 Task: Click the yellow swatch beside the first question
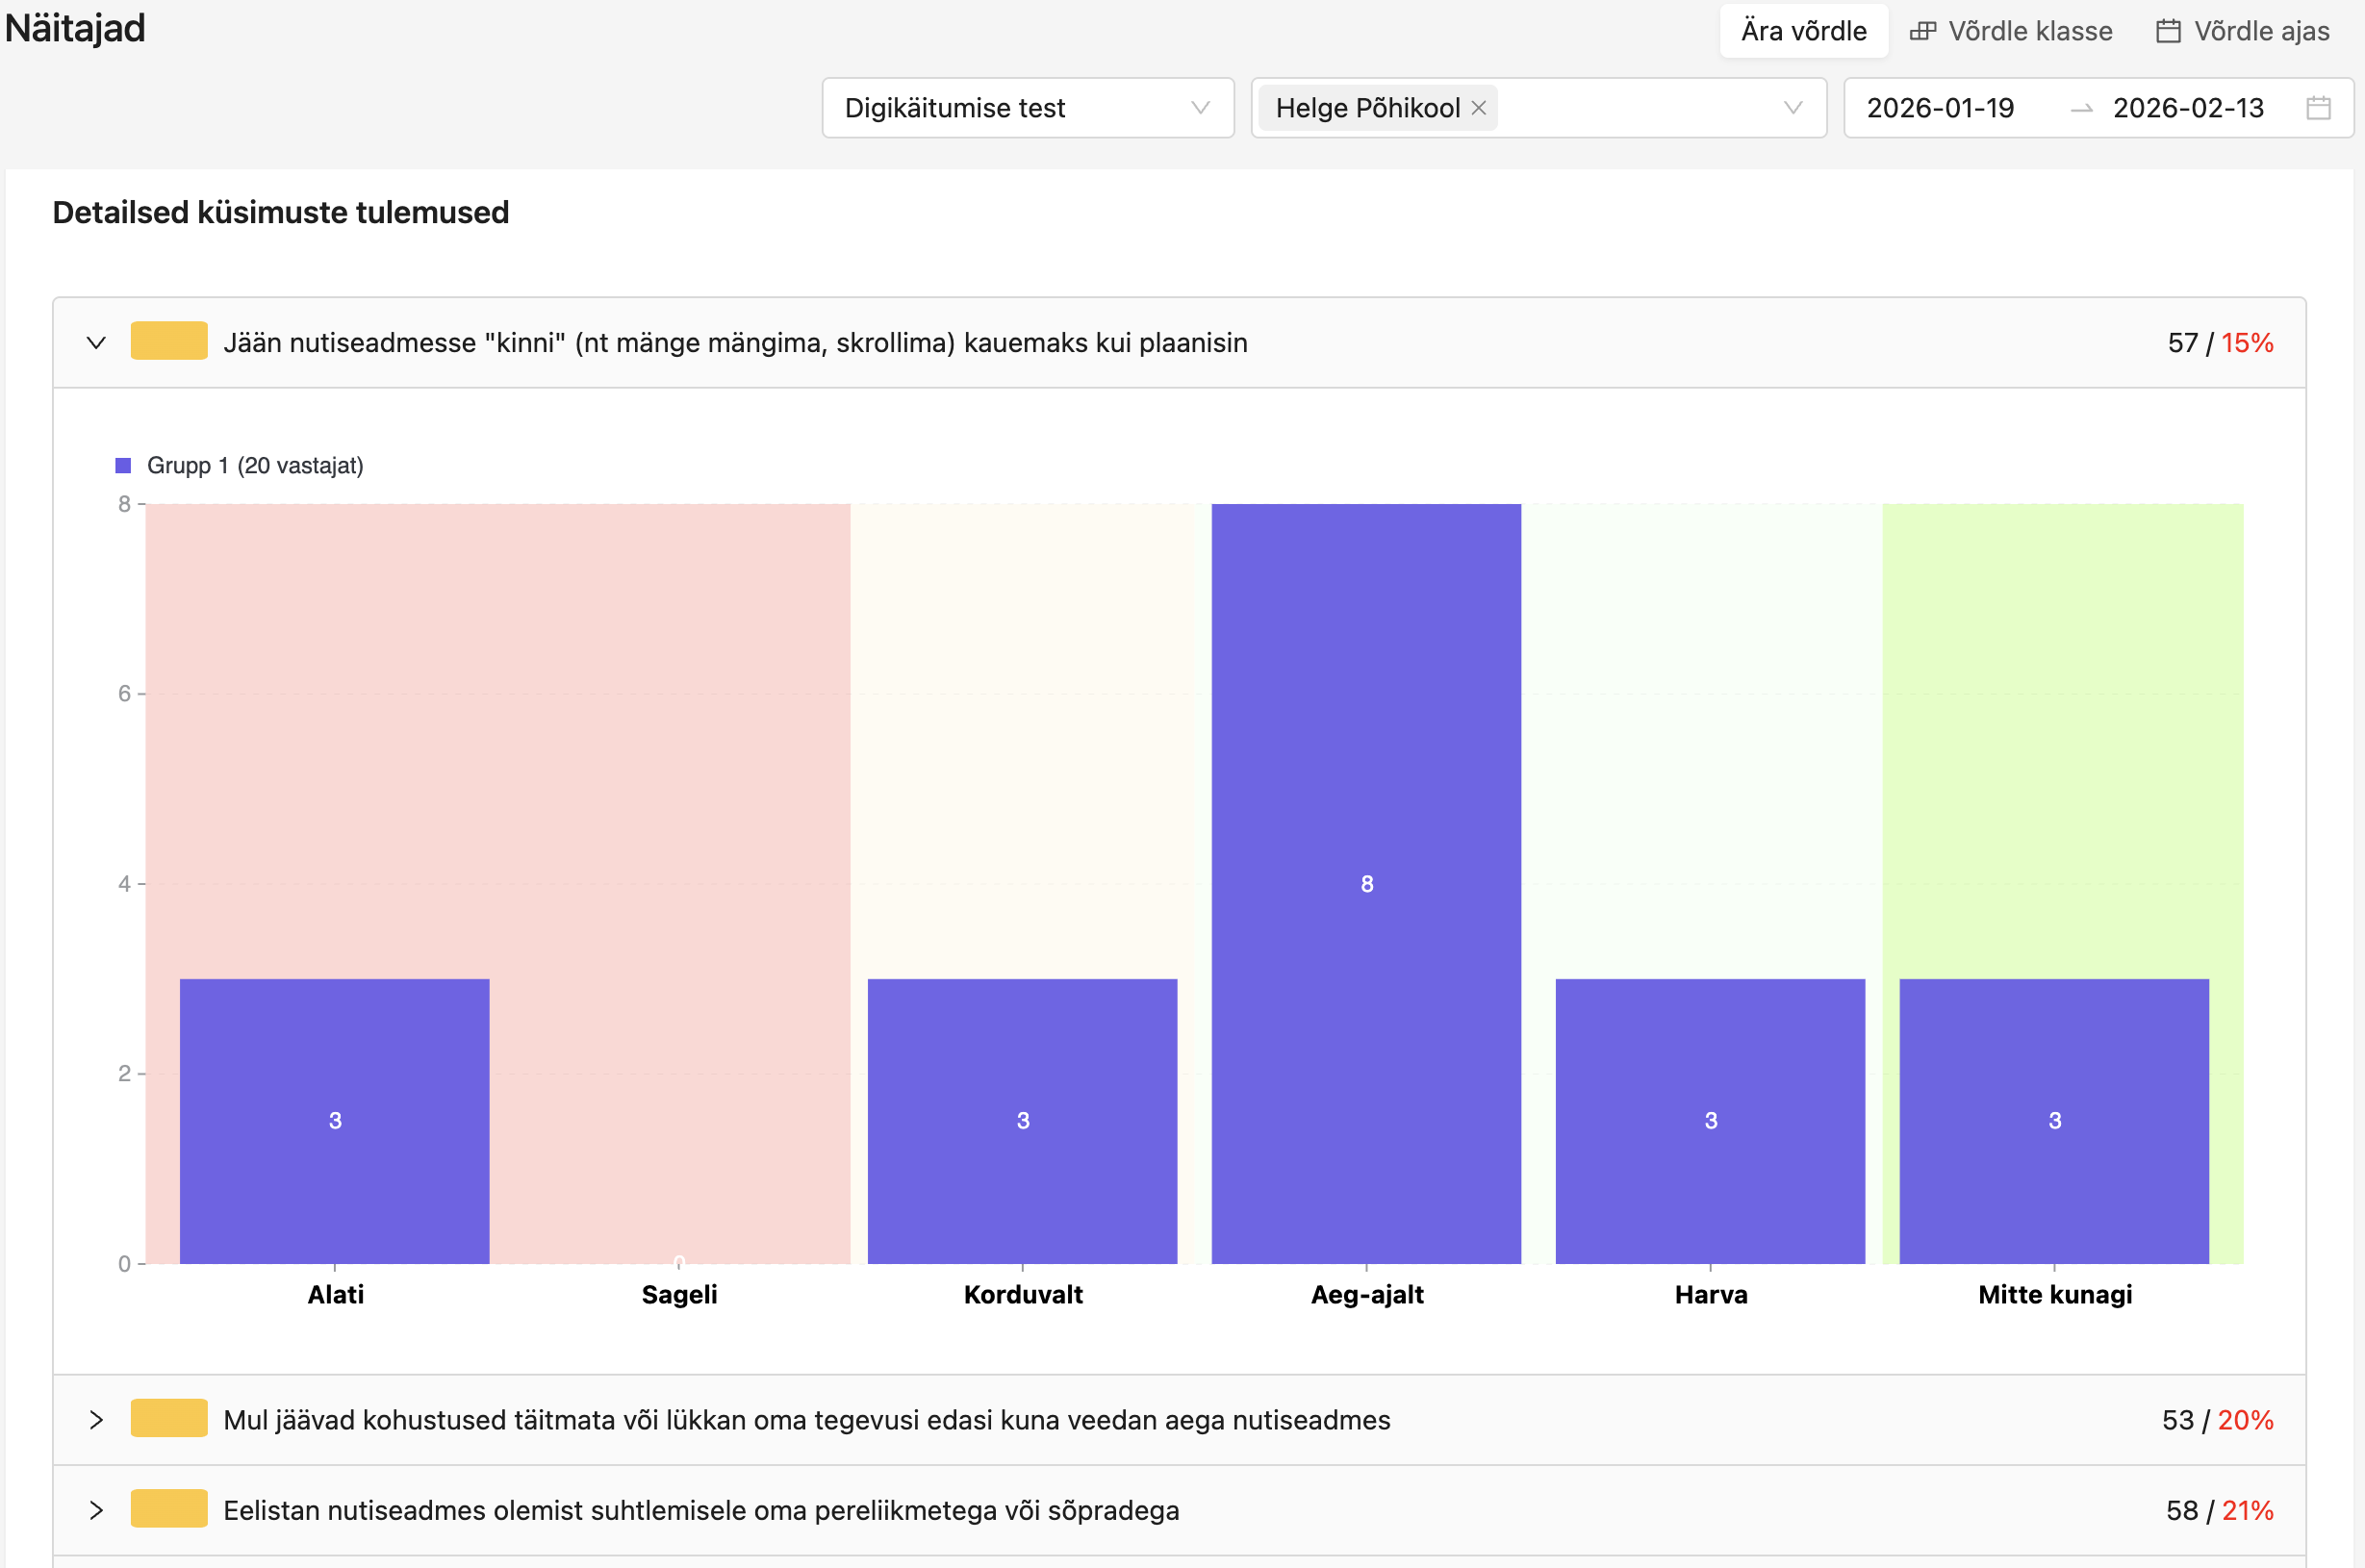point(169,341)
